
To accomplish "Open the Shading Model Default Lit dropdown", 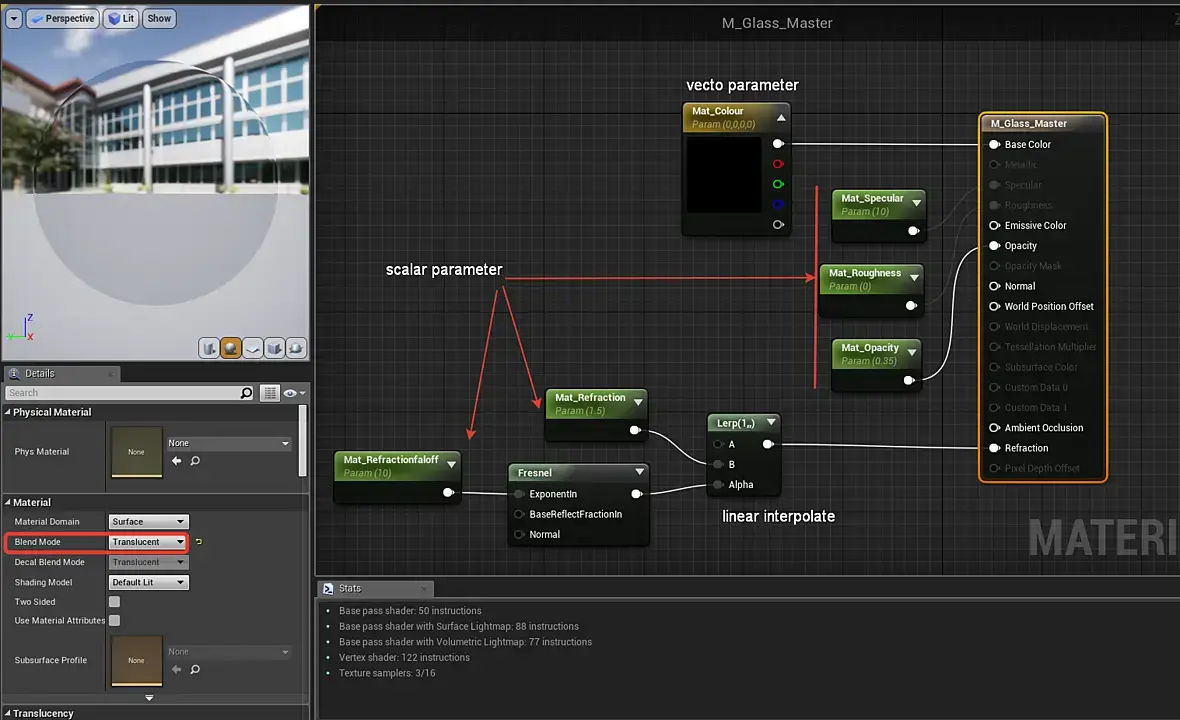I will tap(148, 582).
